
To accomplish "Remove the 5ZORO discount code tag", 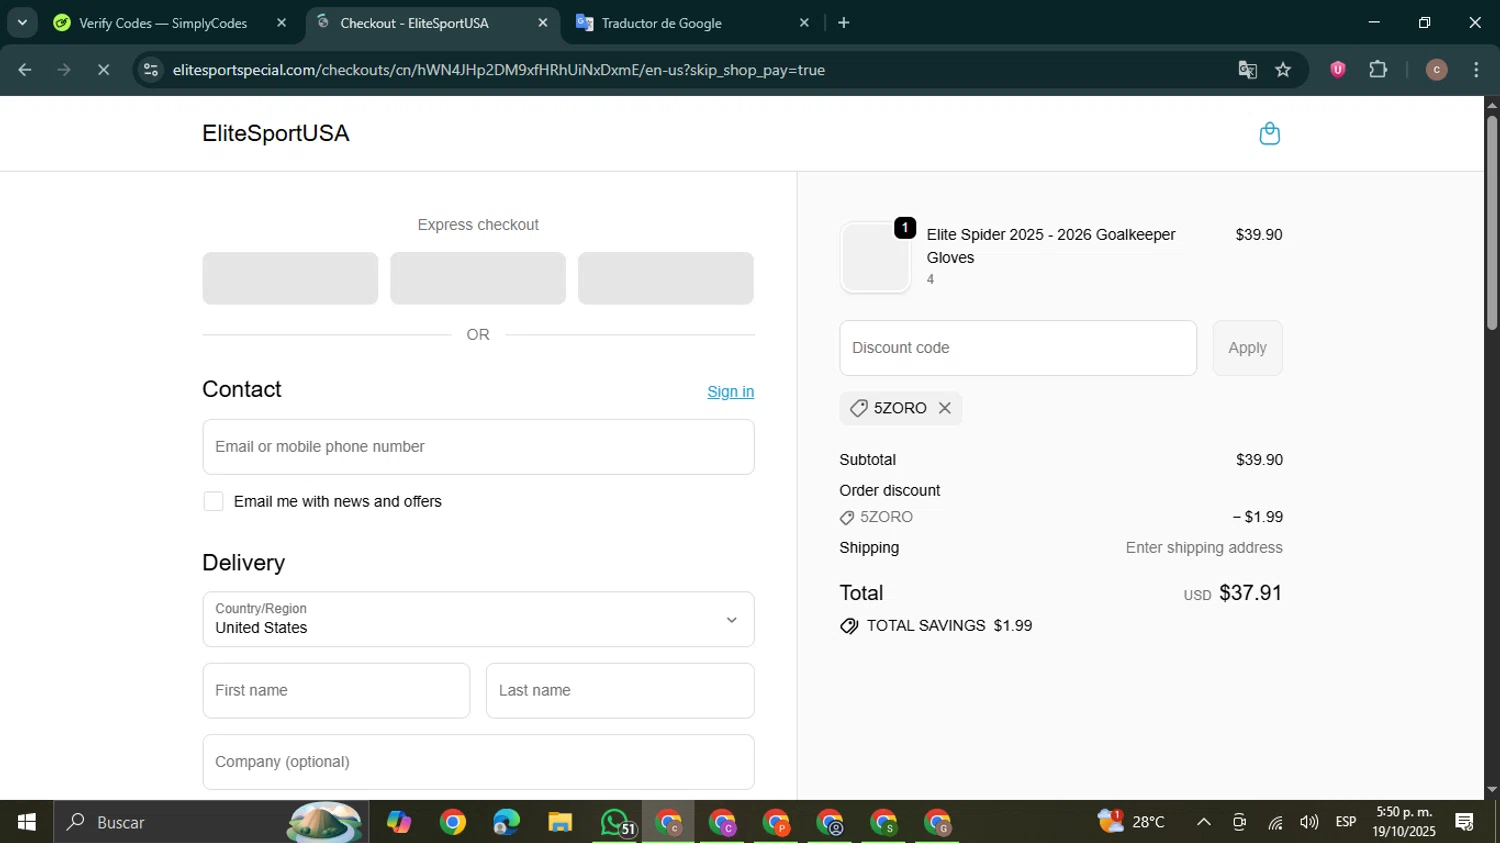I will coord(944,408).
